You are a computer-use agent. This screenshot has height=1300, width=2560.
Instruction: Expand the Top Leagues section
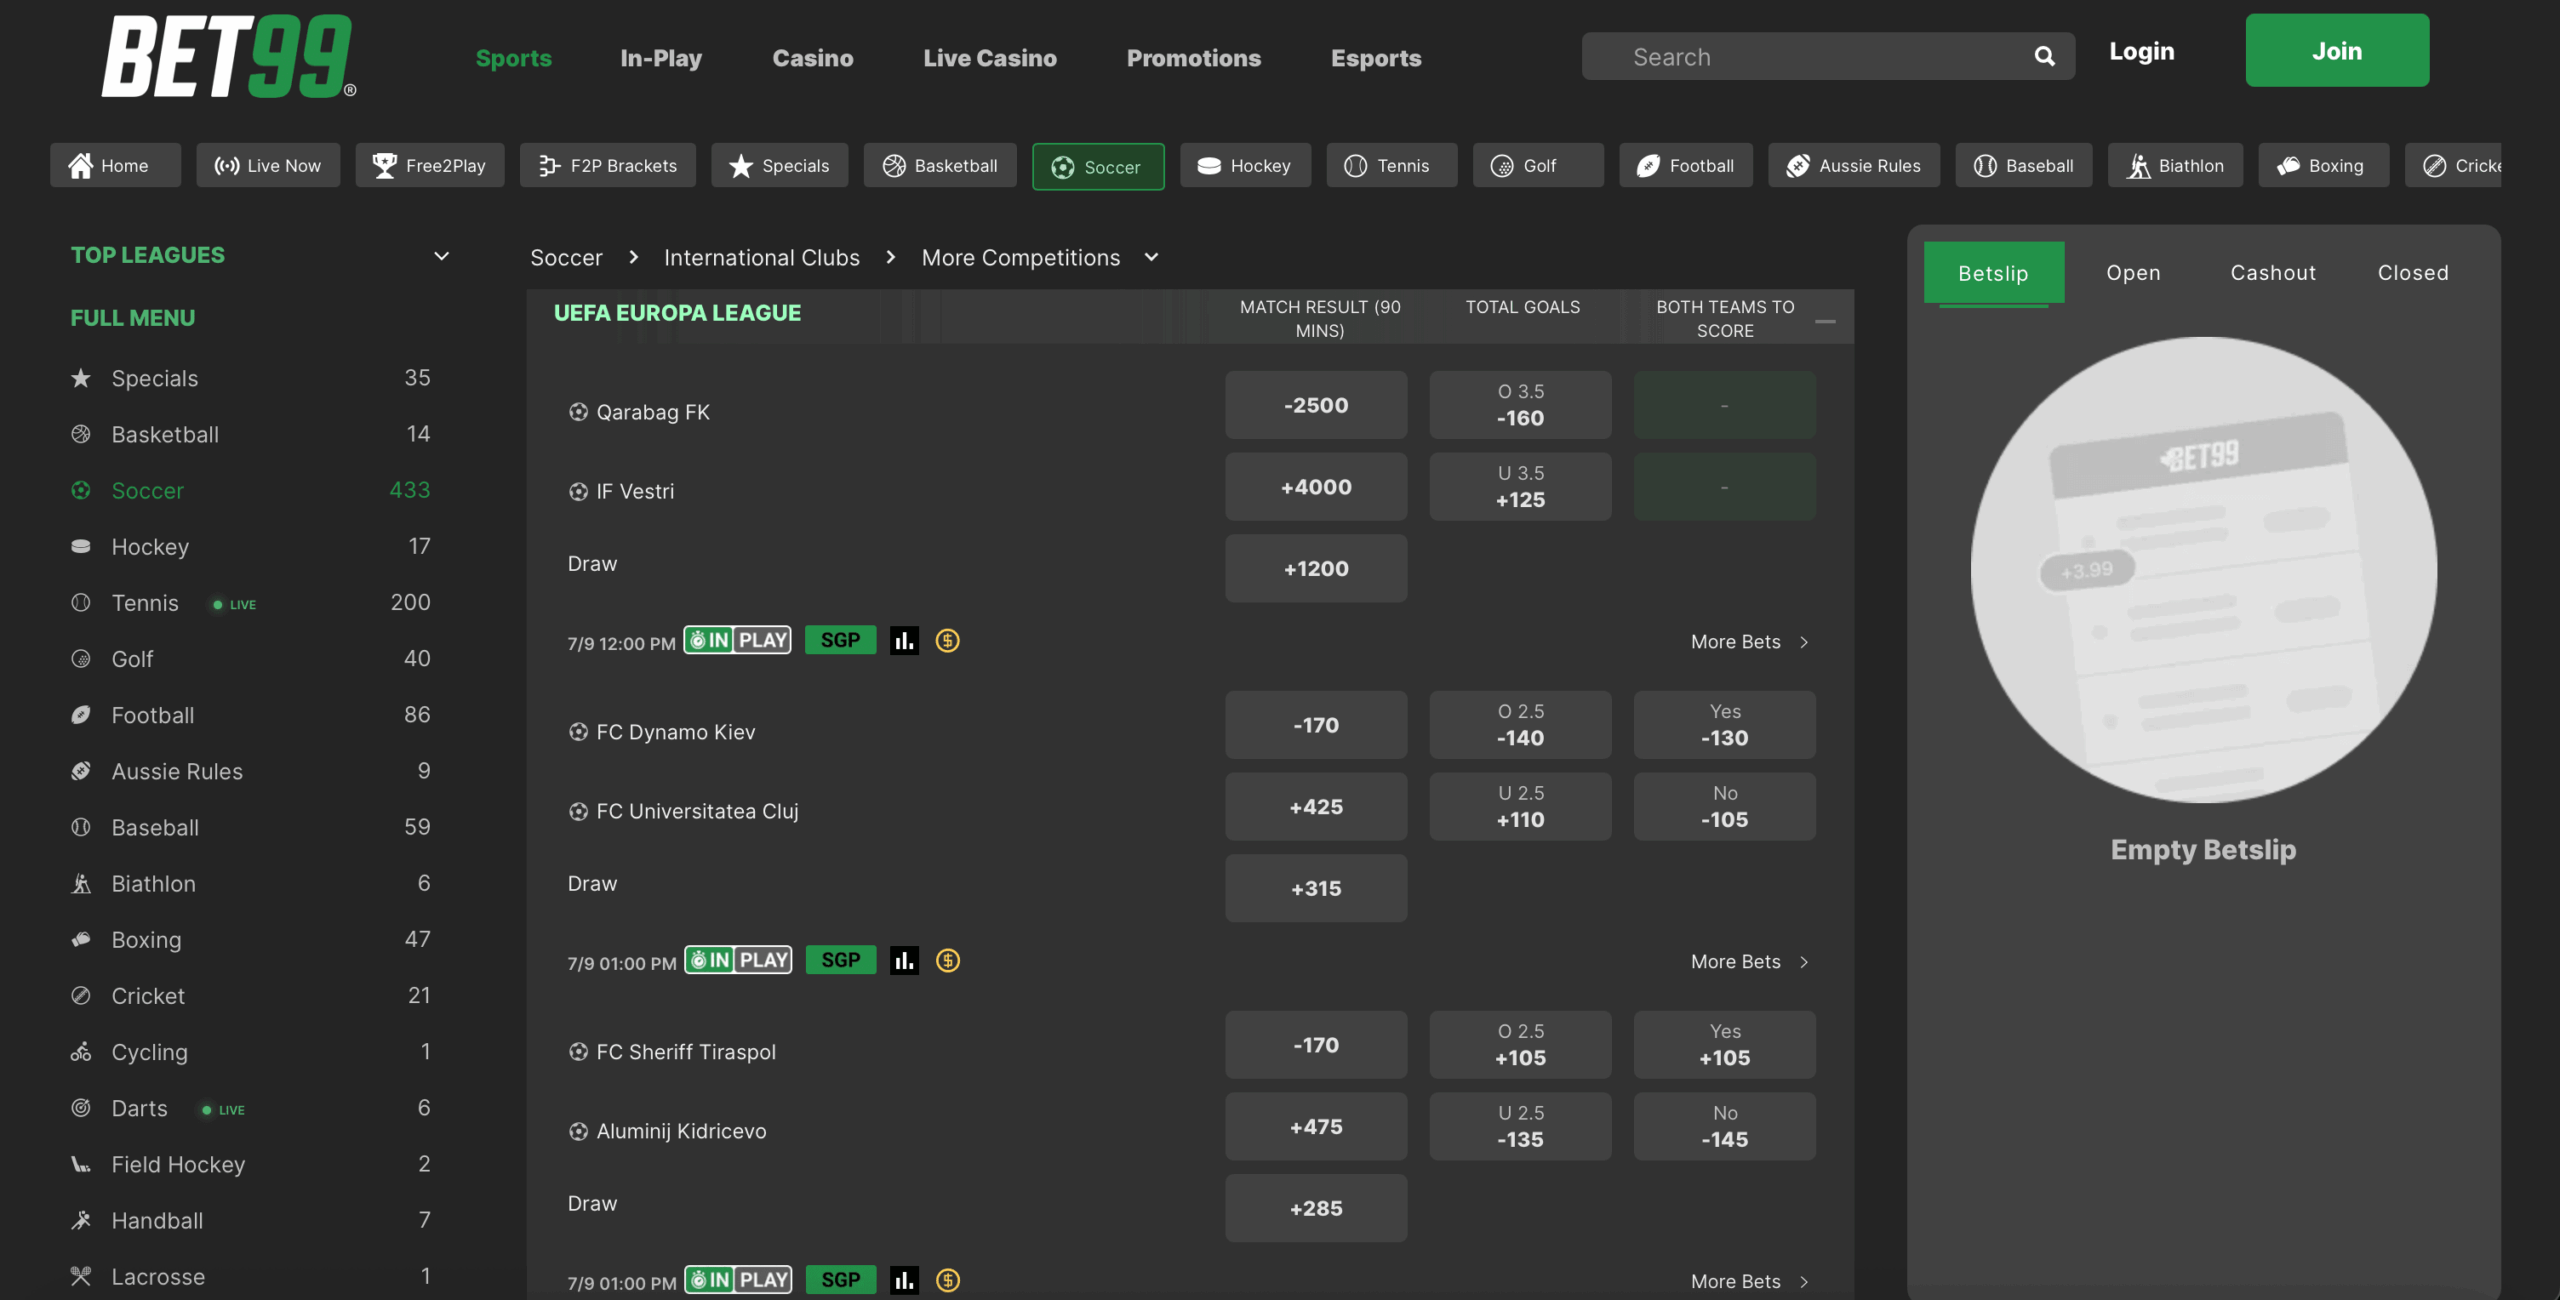(x=441, y=256)
